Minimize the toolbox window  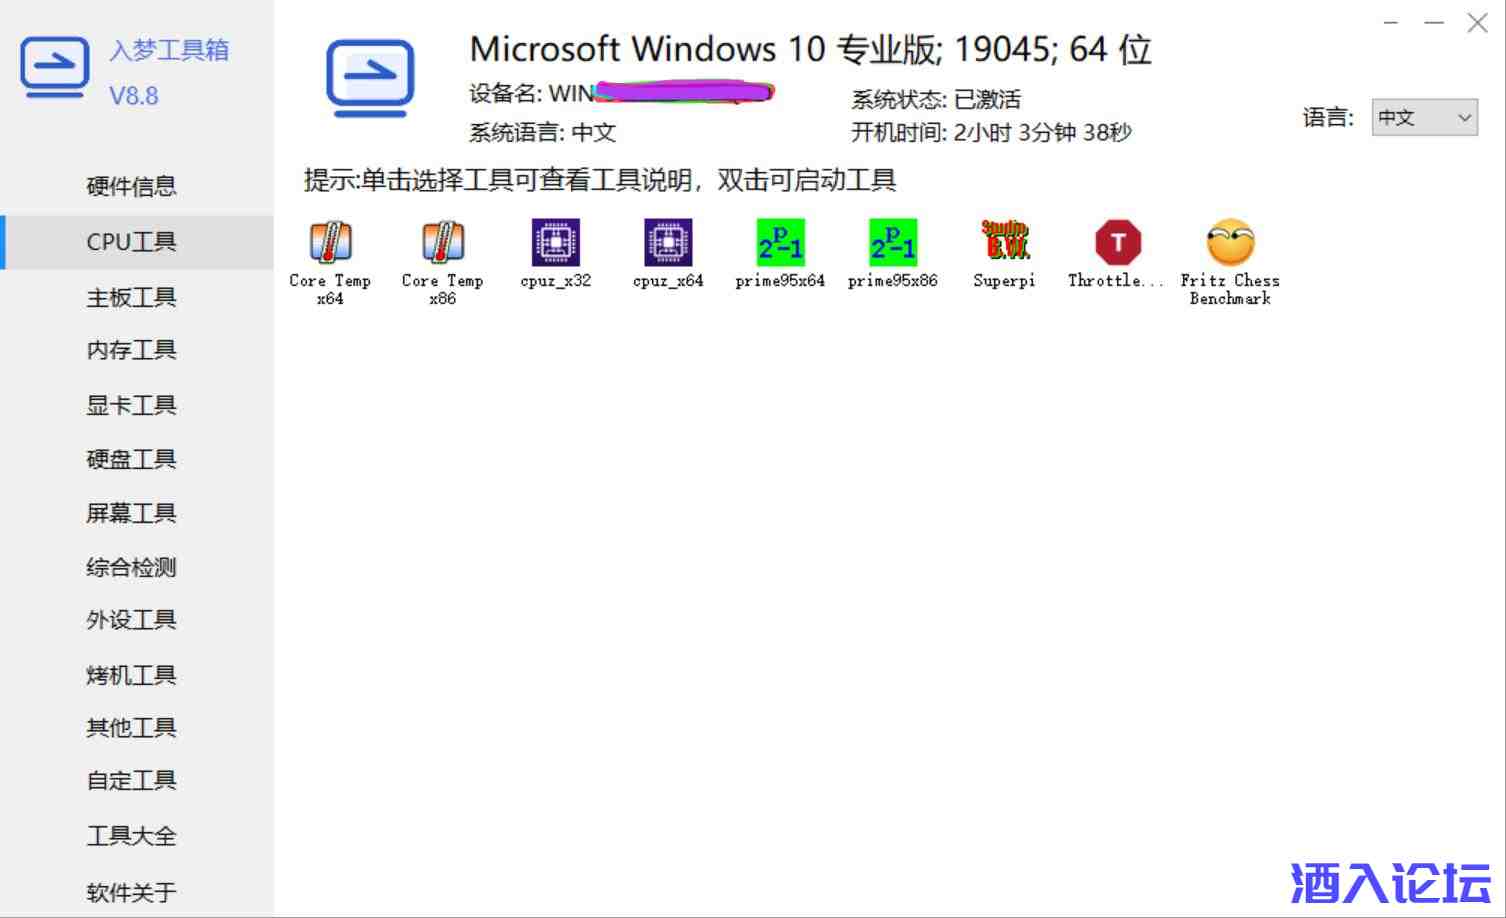[1434, 23]
